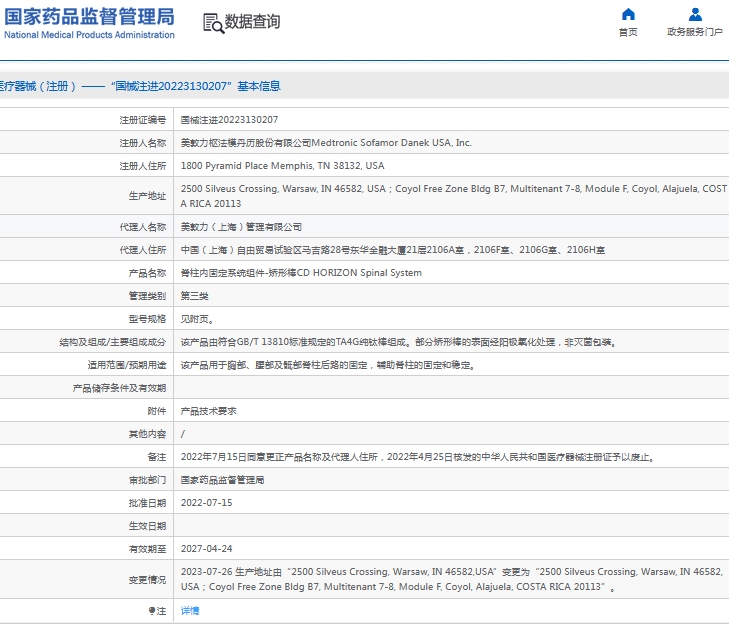The height and width of the screenshot is (628, 729).
Task: Click the 首页 text link
Action: click(x=628, y=32)
